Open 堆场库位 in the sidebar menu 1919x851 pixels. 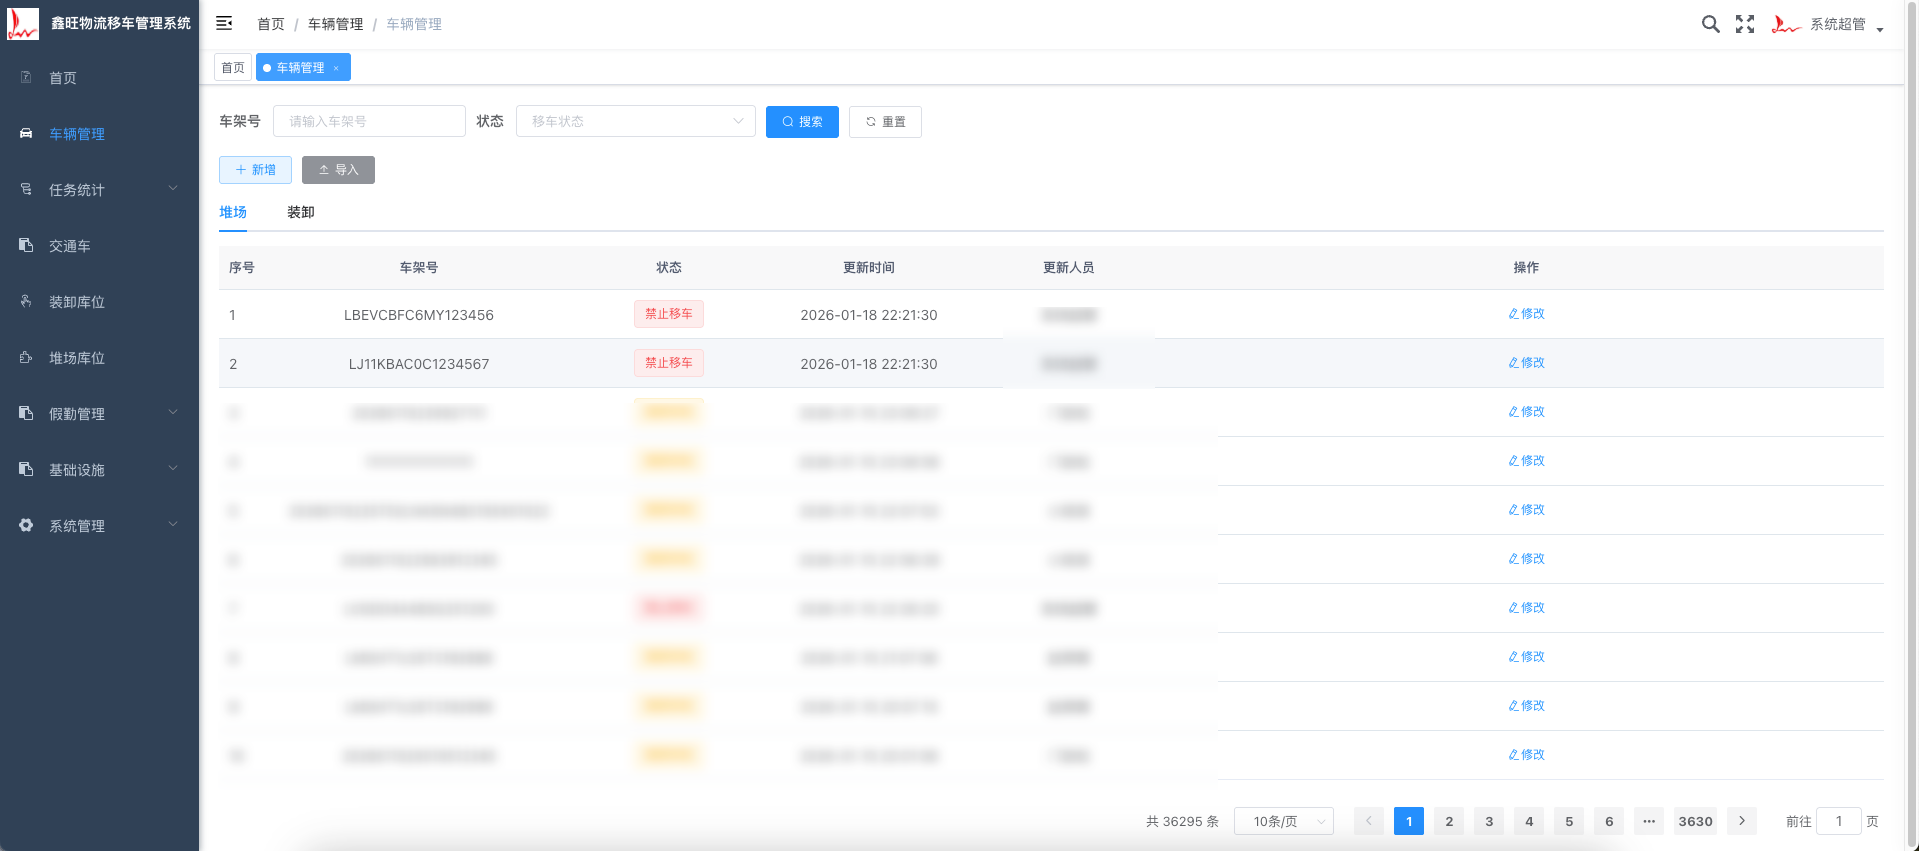pyautogui.click(x=99, y=357)
